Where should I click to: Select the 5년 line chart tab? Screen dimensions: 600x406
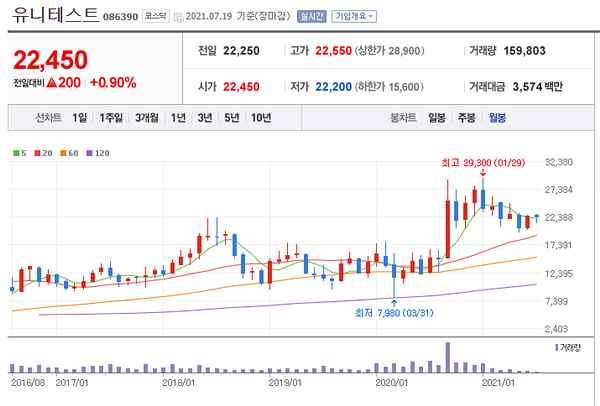click(x=232, y=117)
